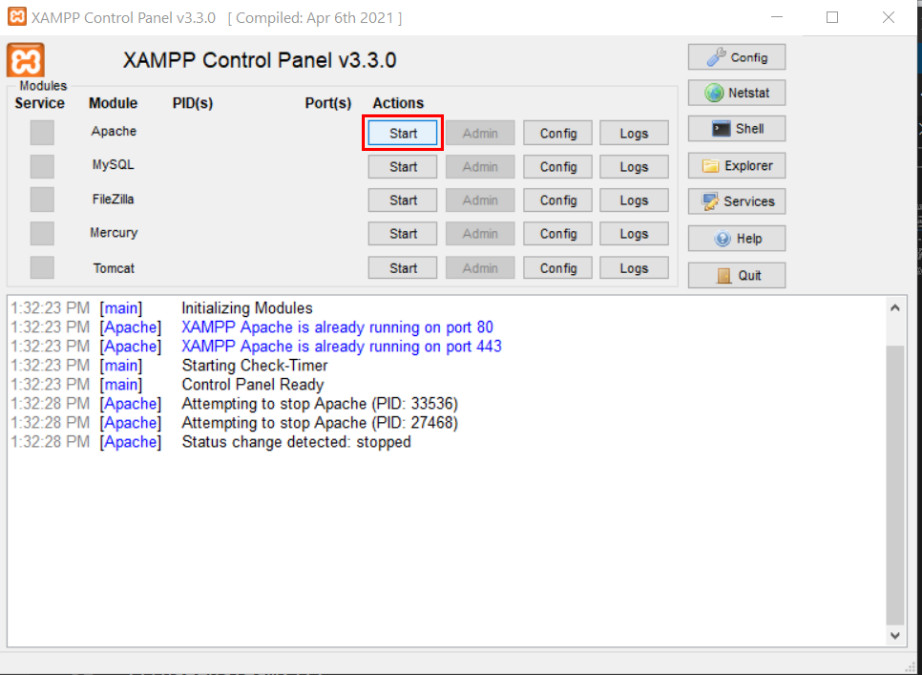Start the Apache module
This screenshot has height=675, width=922.
click(403, 133)
